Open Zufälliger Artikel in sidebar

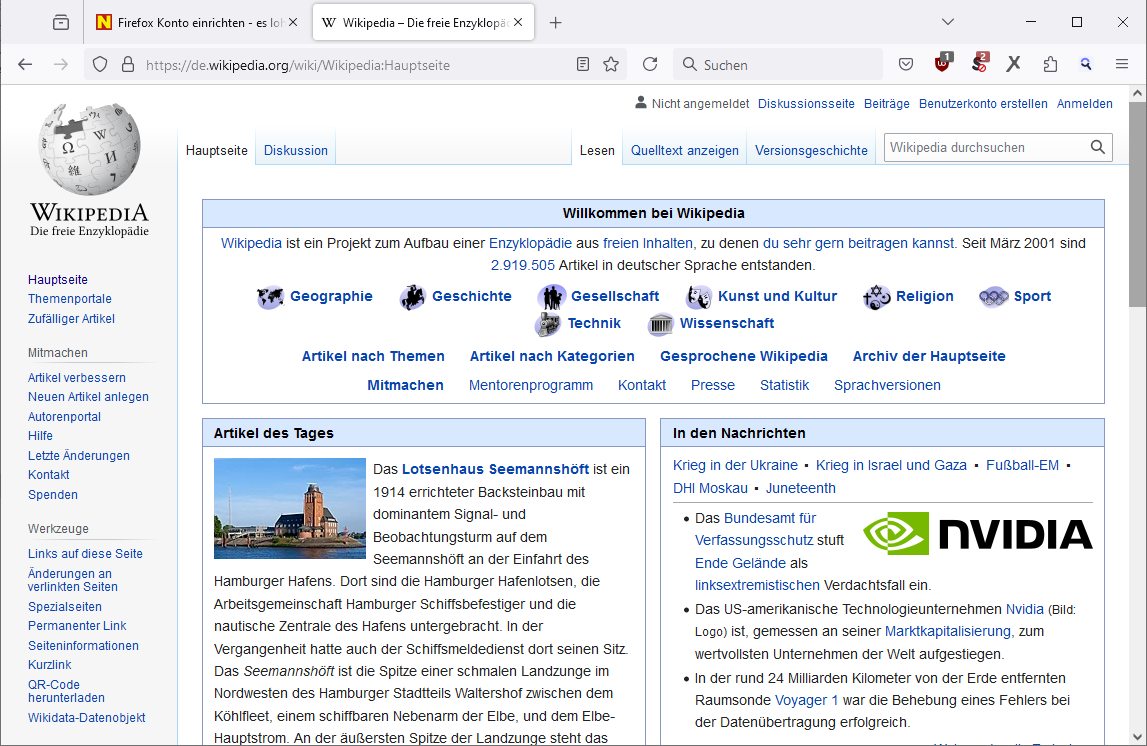[71, 319]
